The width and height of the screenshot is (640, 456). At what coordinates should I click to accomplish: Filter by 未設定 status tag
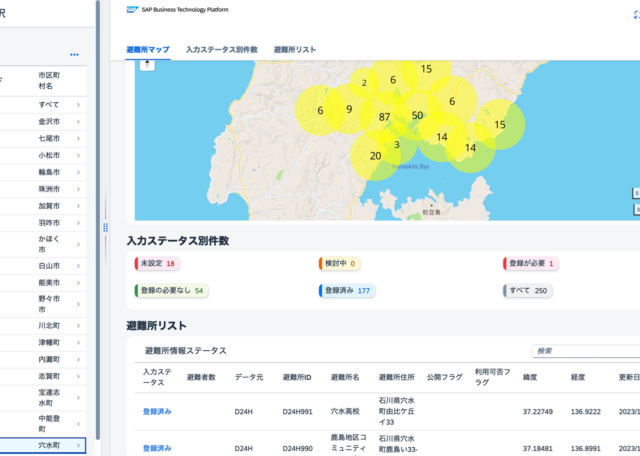pos(157,263)
